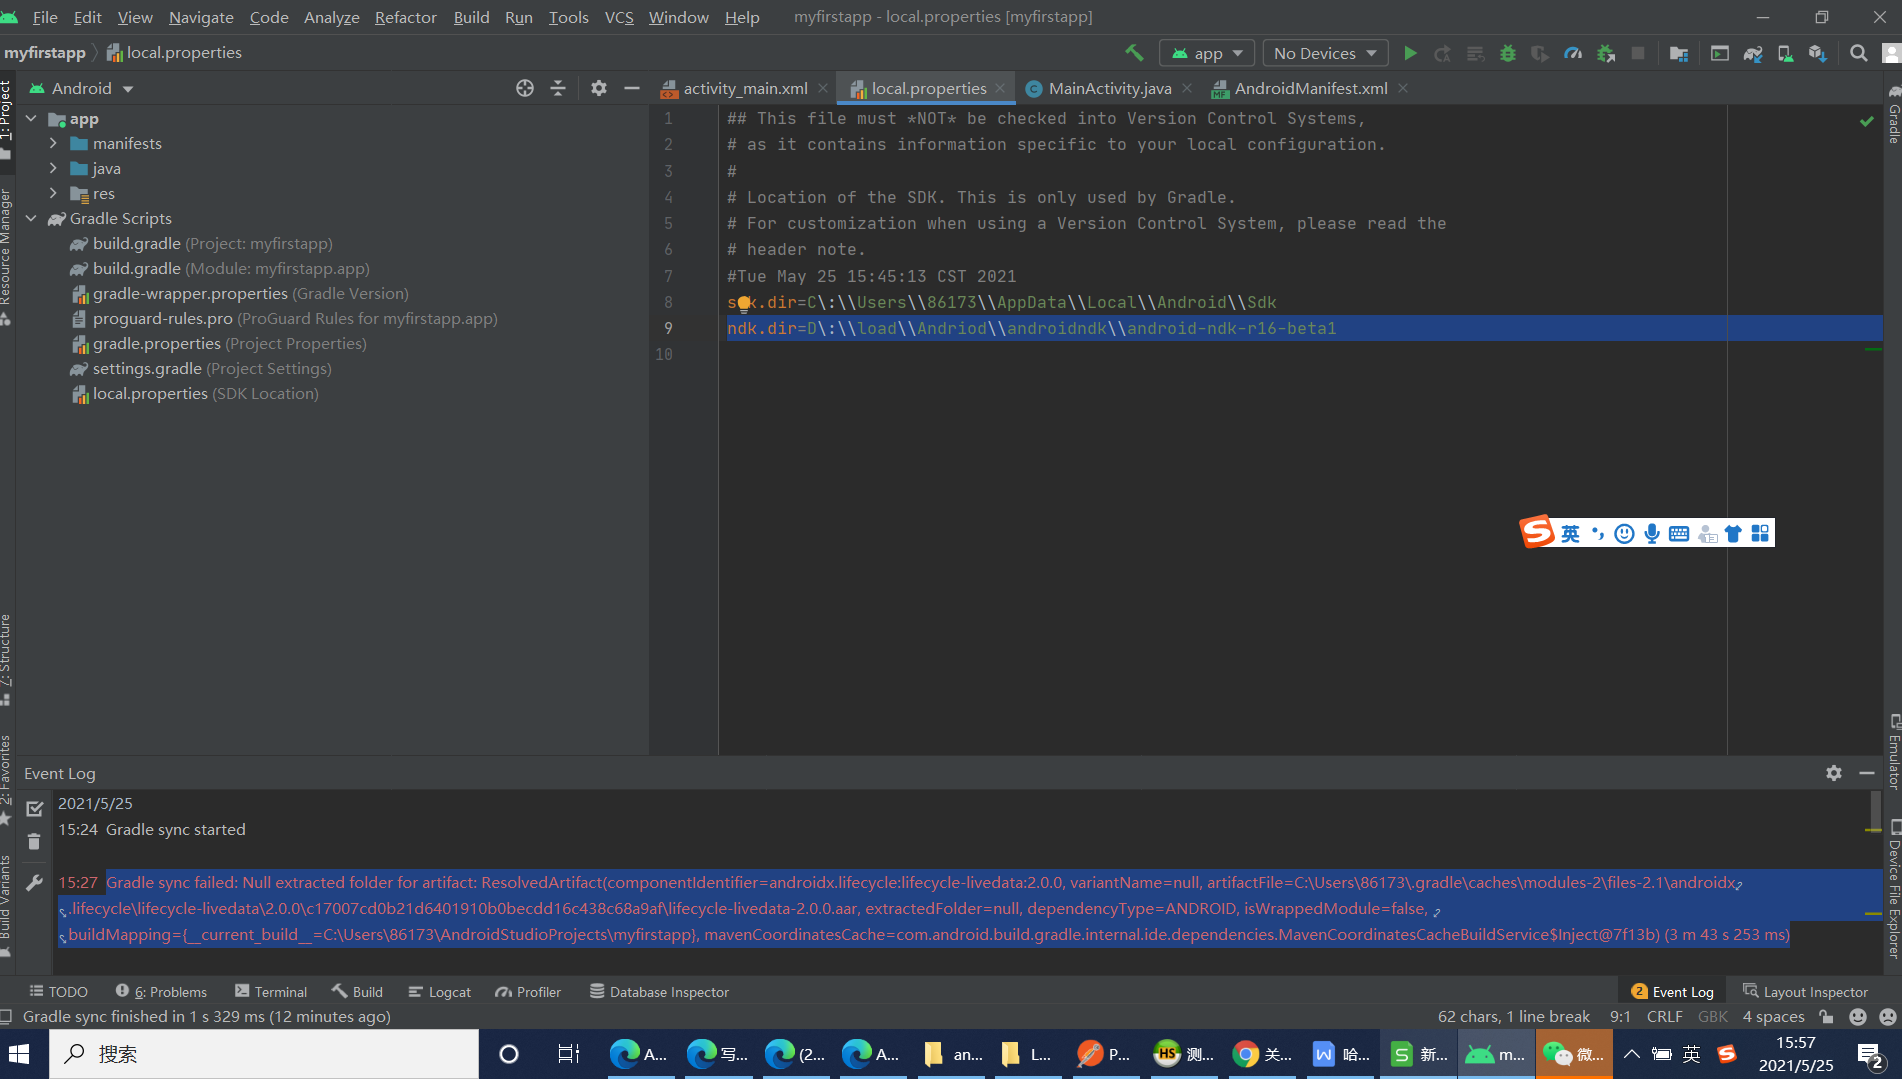The height and width of the screenshot is (1079, 1902).
Task: Collapse the Gradle Scripts node
Action: click(31, 218)
